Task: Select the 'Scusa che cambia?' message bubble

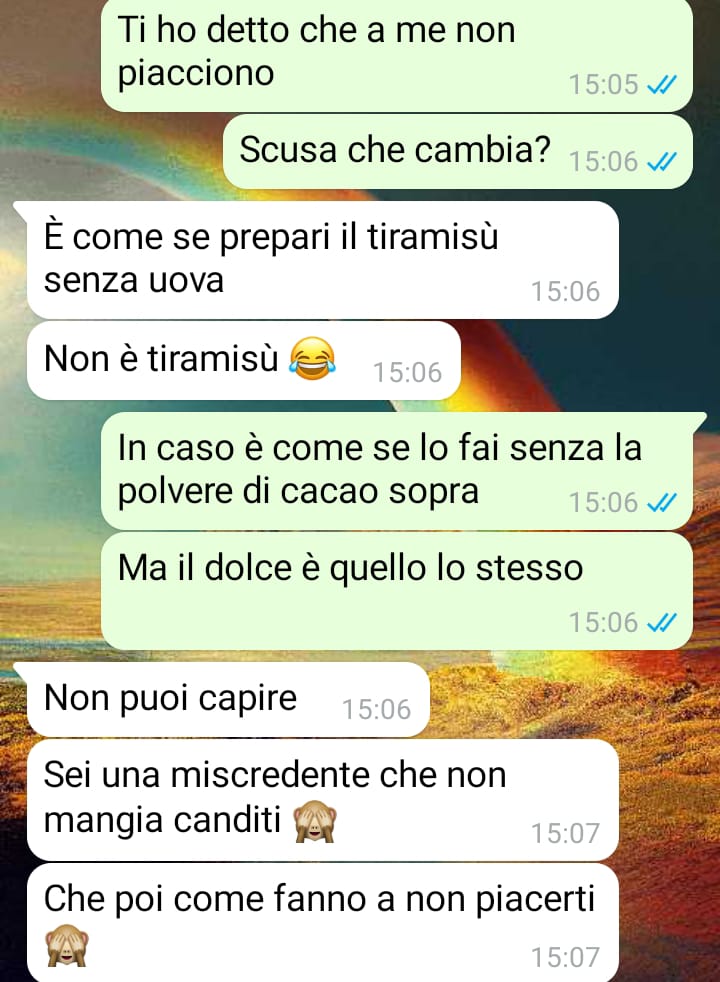Action: tap(458, 152)
